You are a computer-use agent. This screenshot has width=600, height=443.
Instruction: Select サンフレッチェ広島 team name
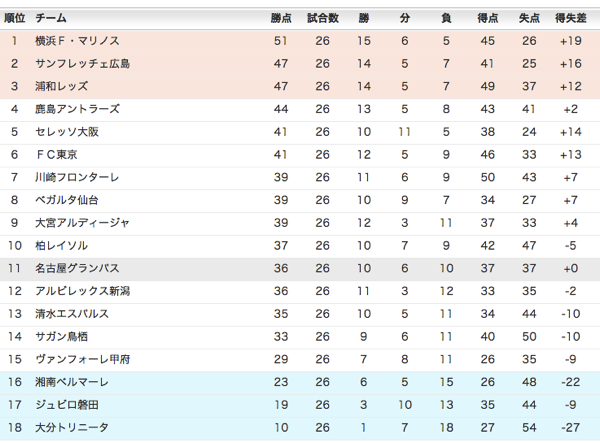[83, 64]
